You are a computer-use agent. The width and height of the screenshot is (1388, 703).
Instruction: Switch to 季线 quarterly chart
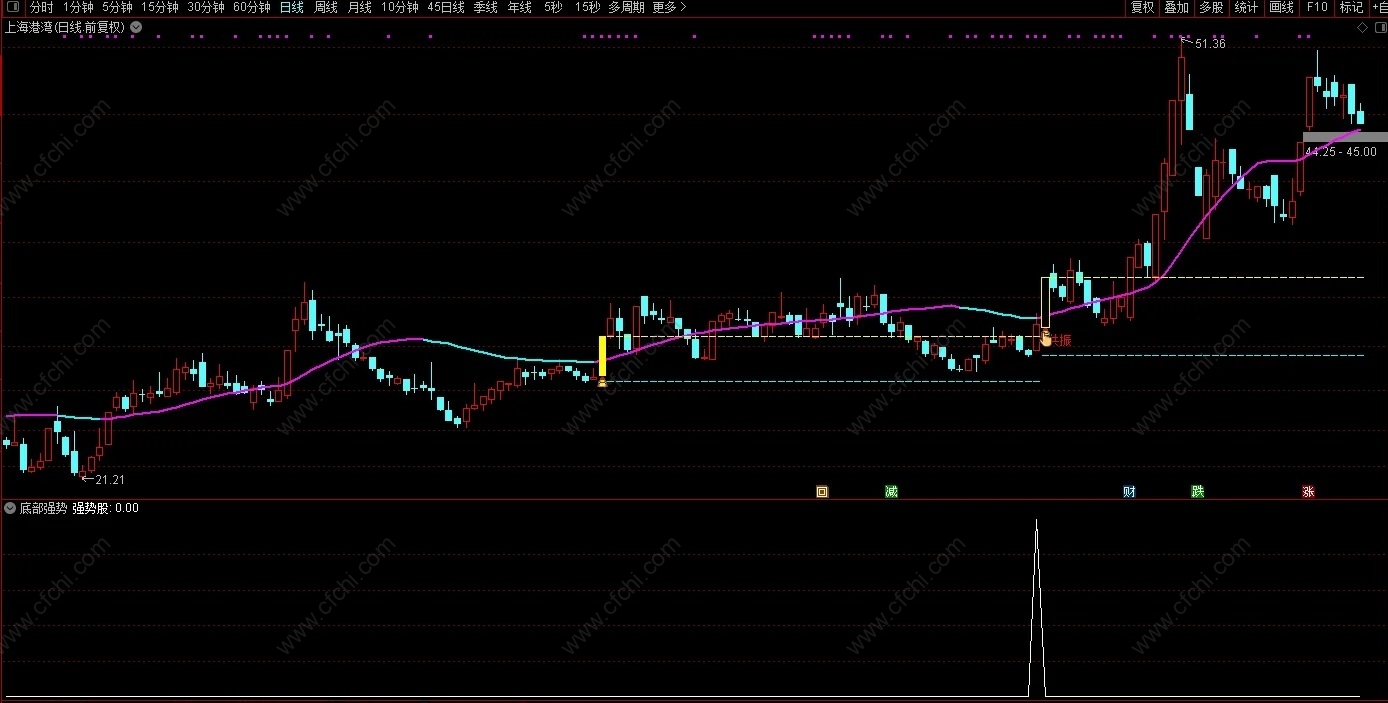(485, 7)
